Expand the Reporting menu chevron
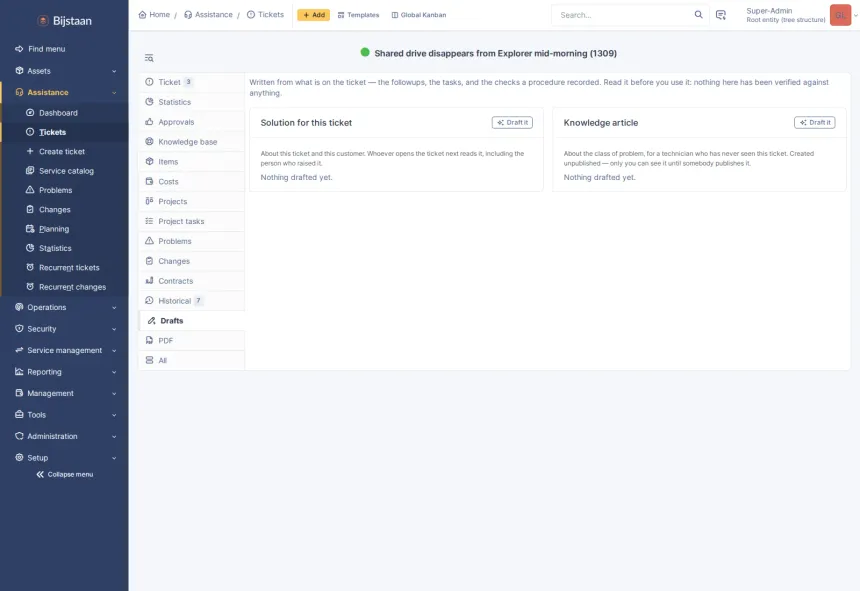The image size is (860, 591). [x=114, y=372]
